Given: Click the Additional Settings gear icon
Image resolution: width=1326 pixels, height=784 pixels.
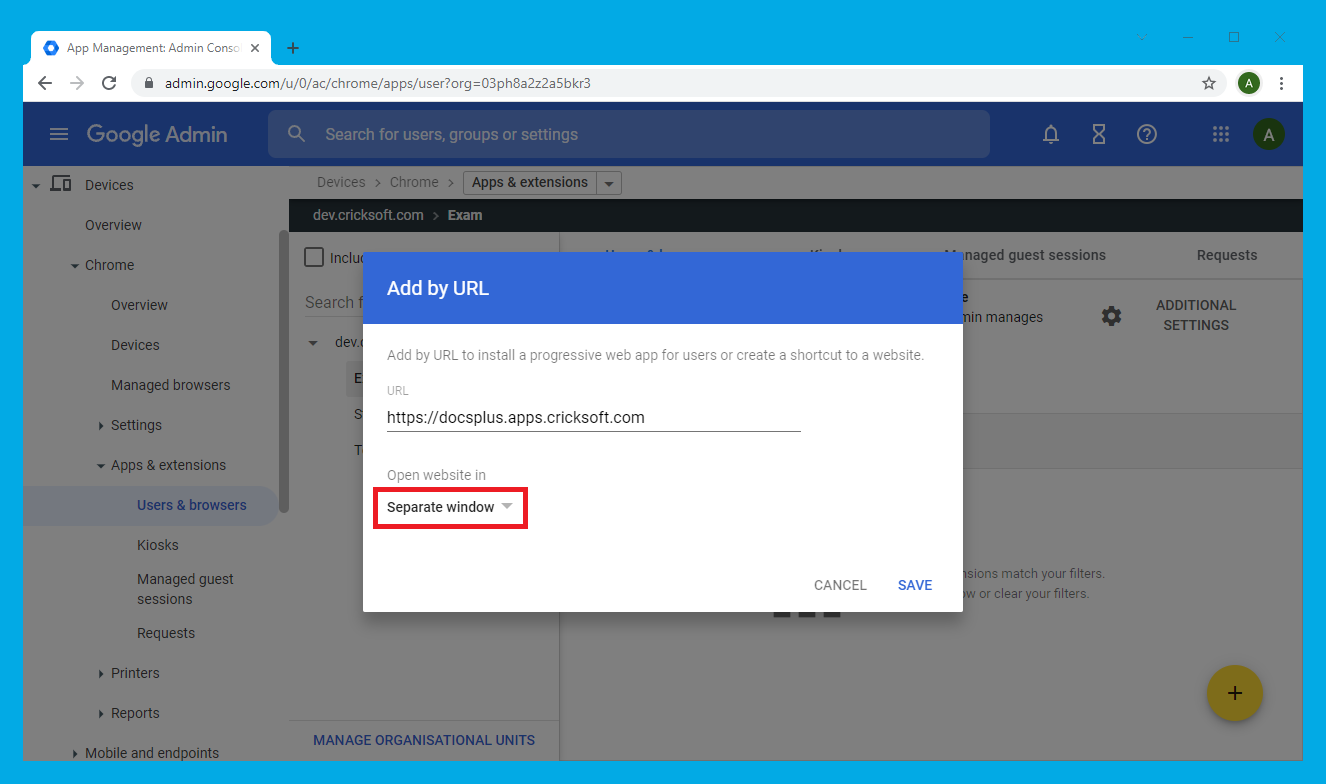Looking at the screenshot, I should click(x=1111, y=316).
